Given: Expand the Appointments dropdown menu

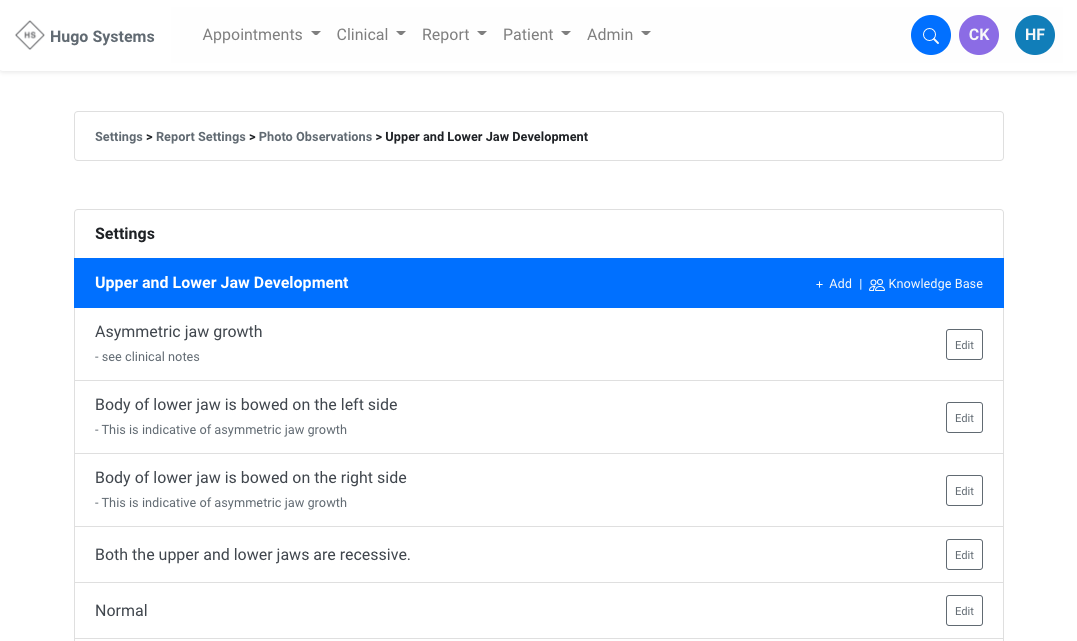Looking at the screenshot, I should pos(261,35).
